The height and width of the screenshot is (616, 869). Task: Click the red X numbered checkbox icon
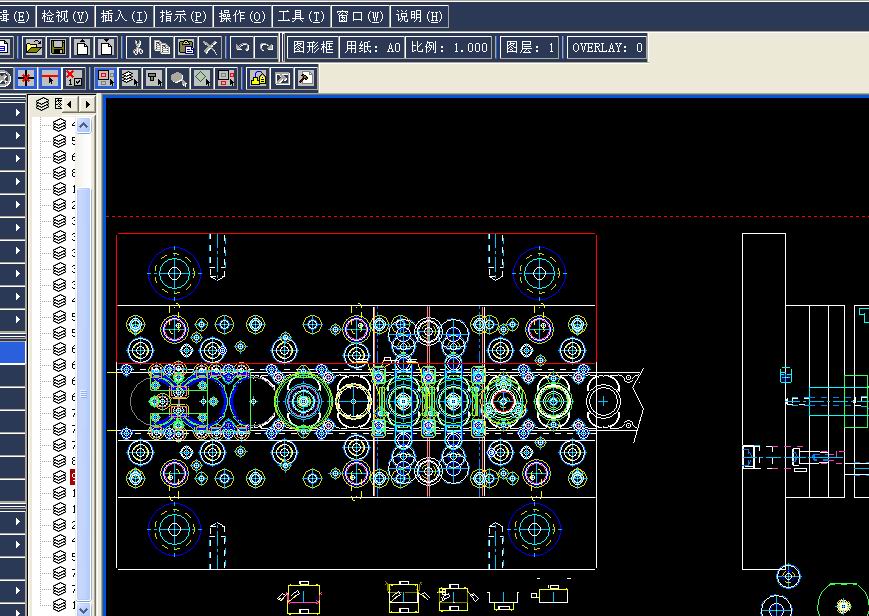74,79
